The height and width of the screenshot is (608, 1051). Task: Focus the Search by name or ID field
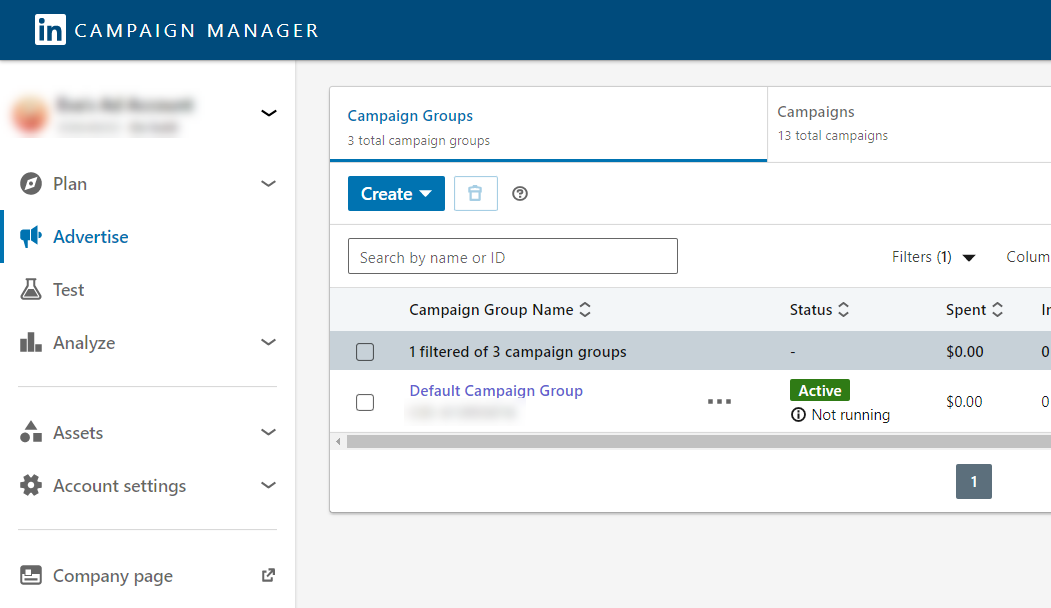513,256
